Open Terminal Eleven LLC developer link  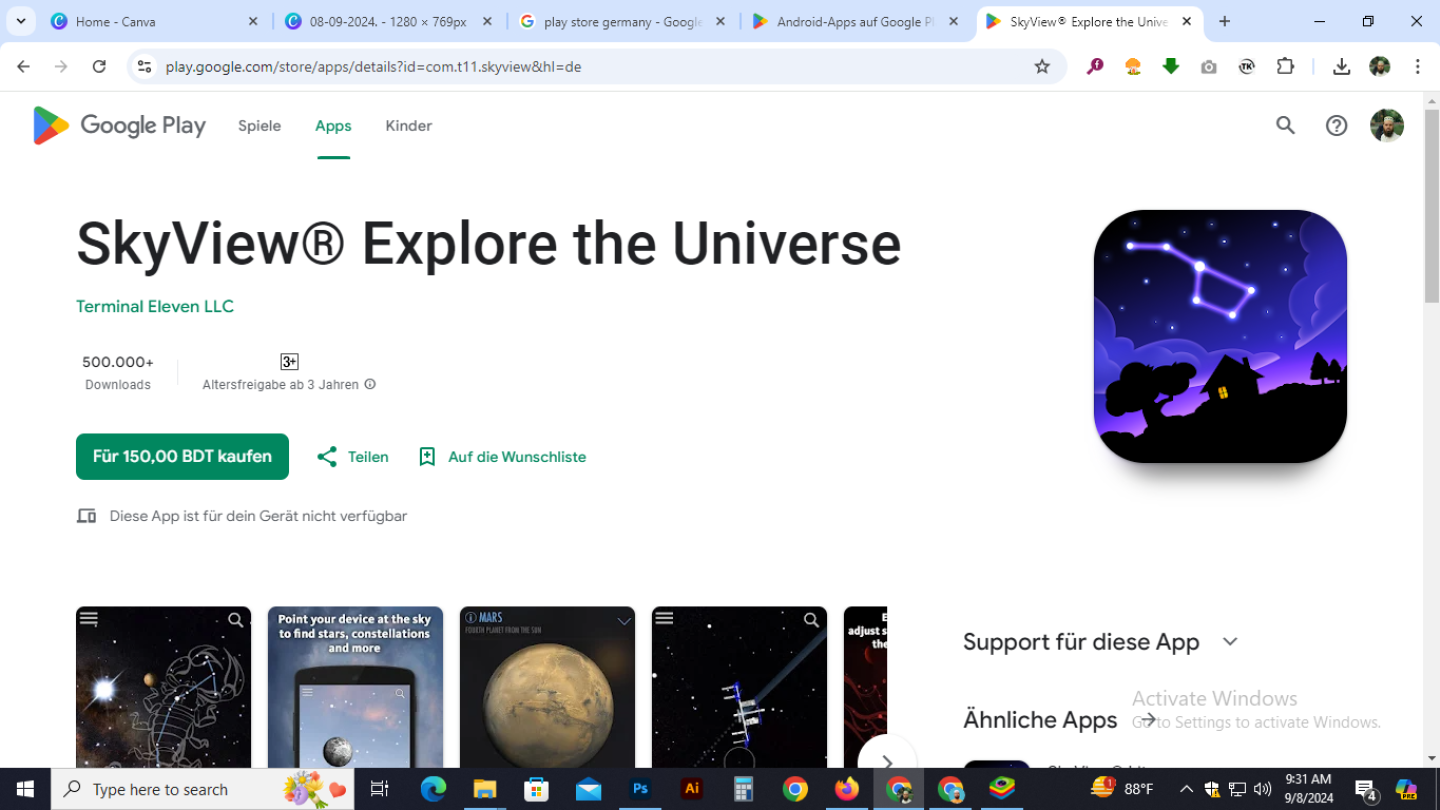point(155,306)
